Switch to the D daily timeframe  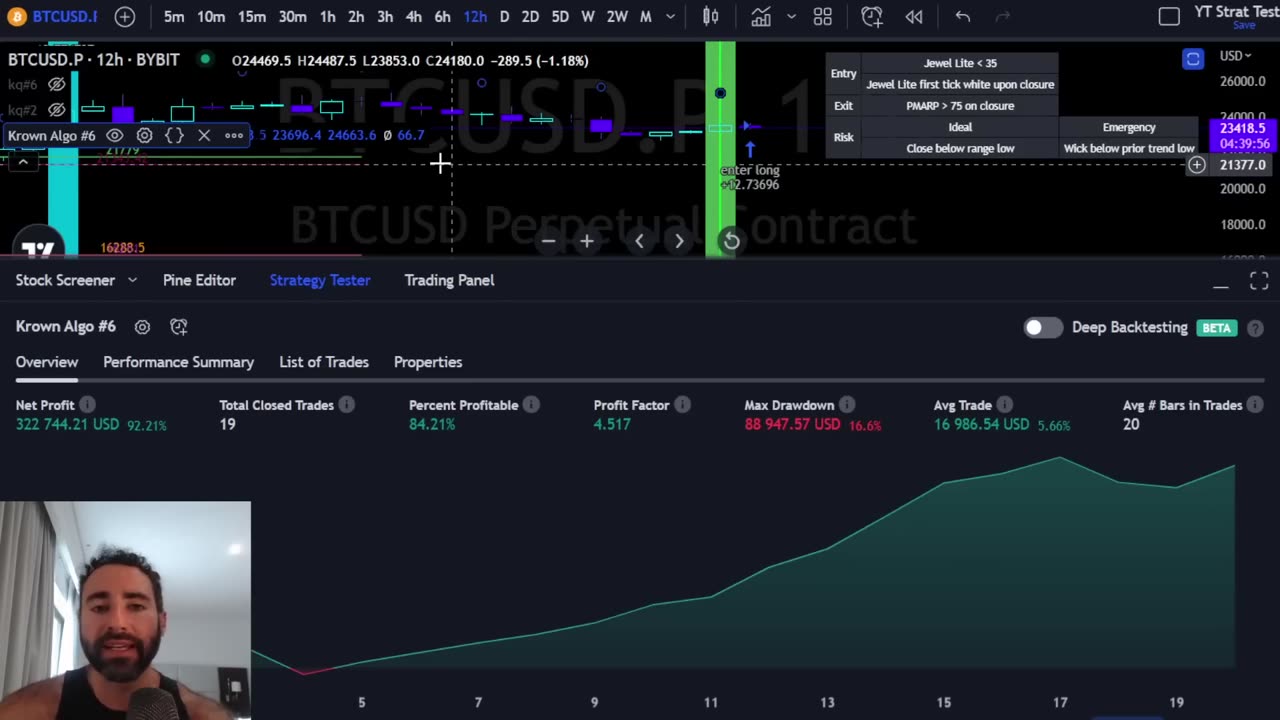coord(504,17)
